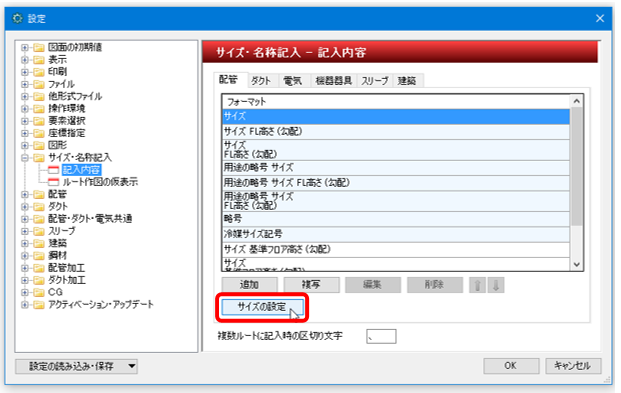This screenshot has height=393, width=621.
Task: Open サイズの設定
Action: (x=262, y=307)
